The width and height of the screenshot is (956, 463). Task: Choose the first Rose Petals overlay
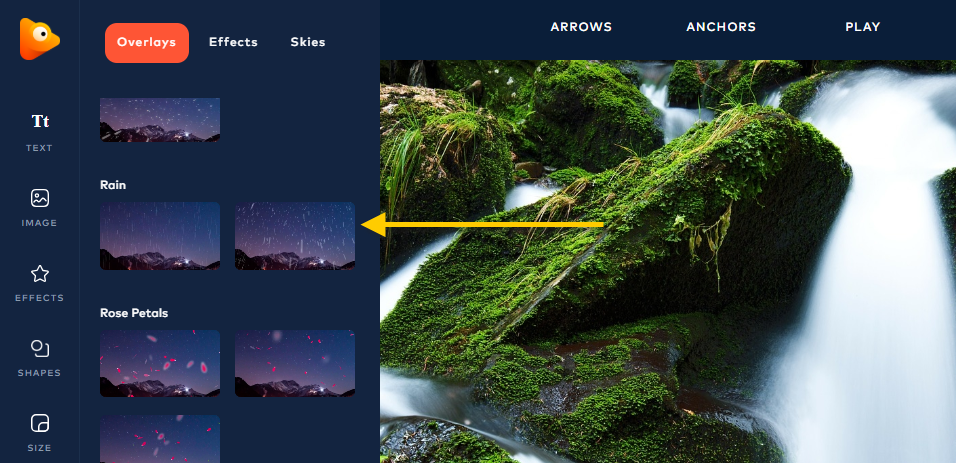(x=160, y=364)
